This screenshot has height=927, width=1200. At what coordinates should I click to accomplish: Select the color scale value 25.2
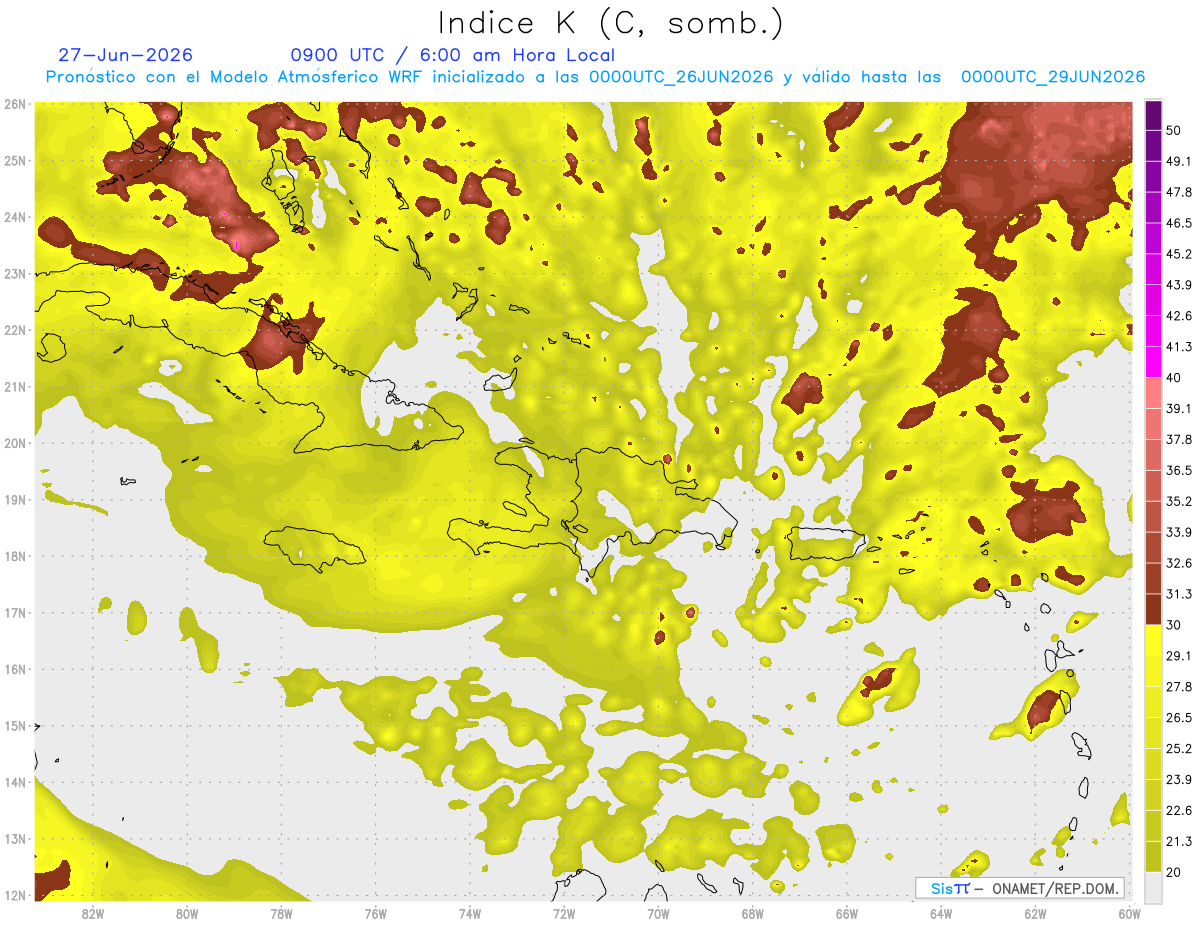click(1178, 749)
